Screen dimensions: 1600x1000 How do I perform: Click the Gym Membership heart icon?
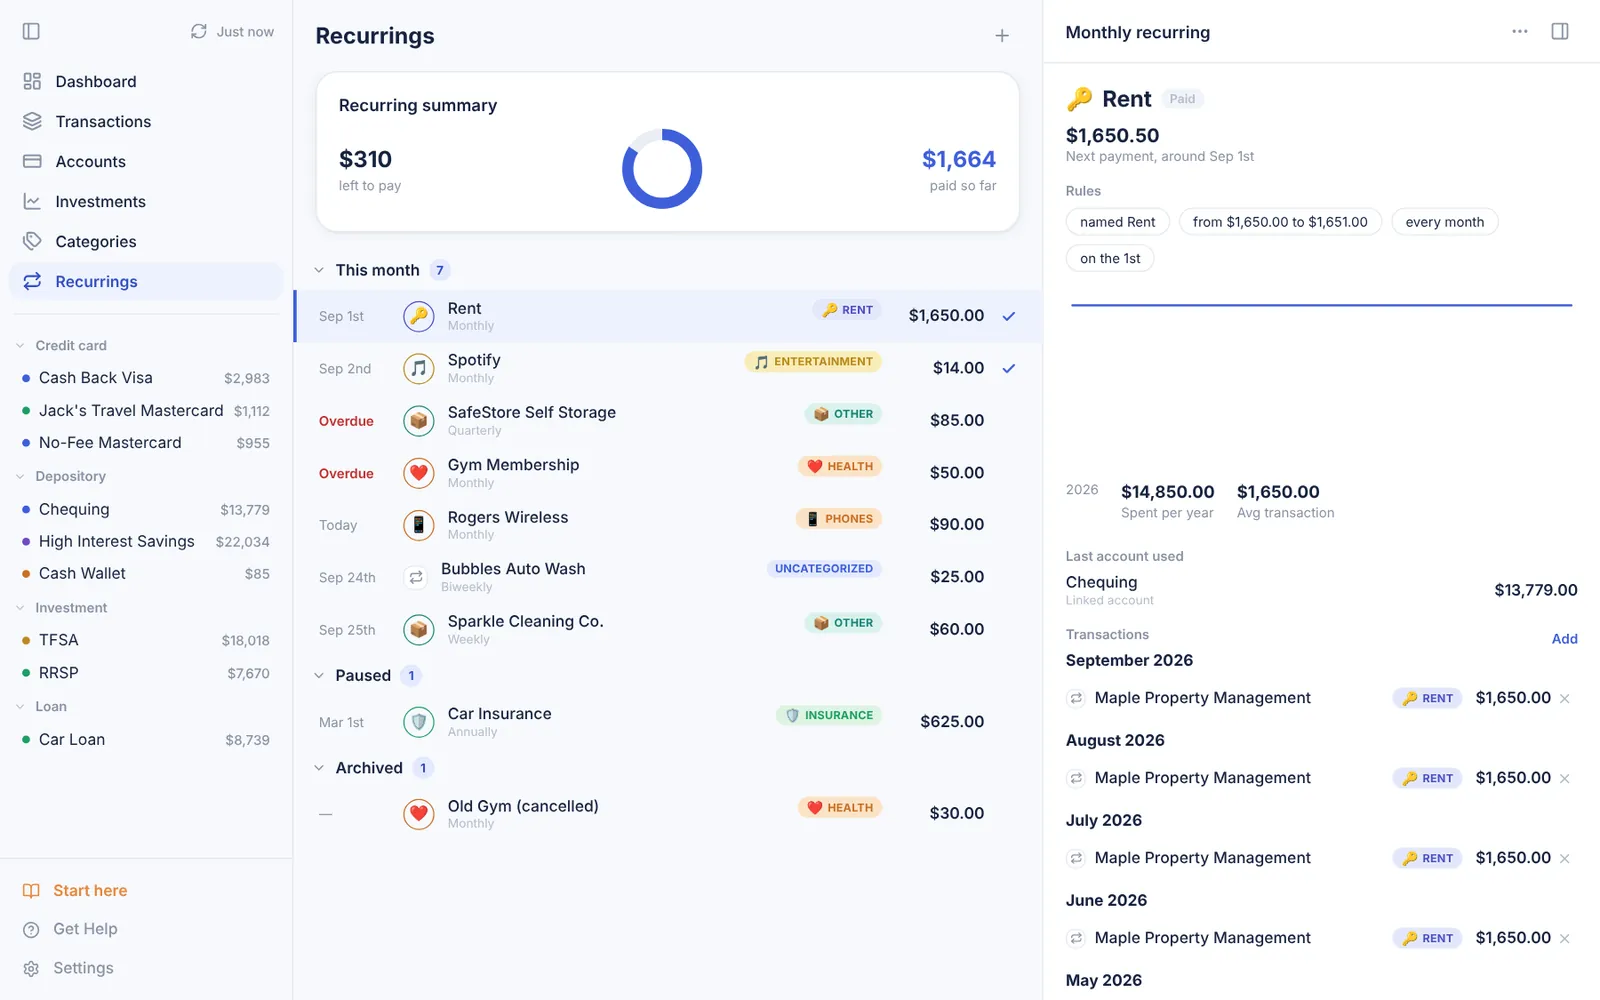pos(419,473)
